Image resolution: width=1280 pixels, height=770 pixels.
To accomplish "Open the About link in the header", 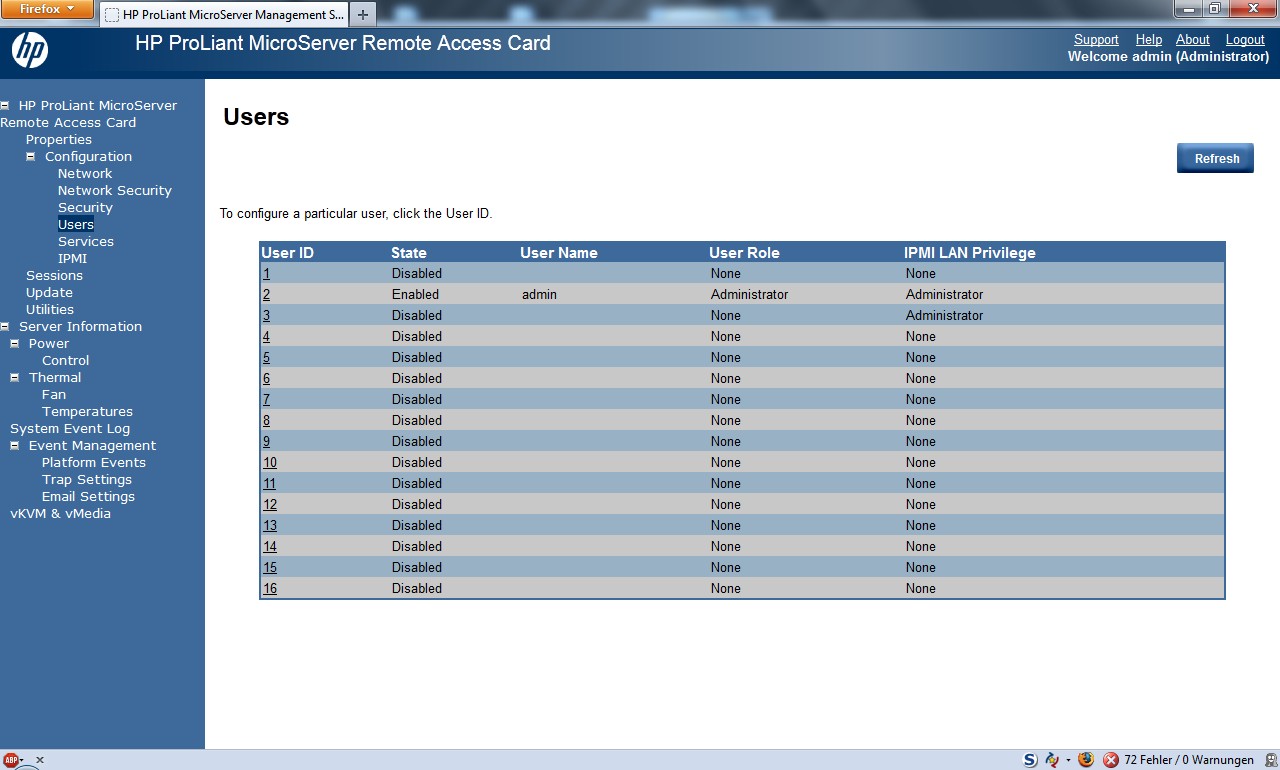I will pyautogui.click(x=1192, y=39).
